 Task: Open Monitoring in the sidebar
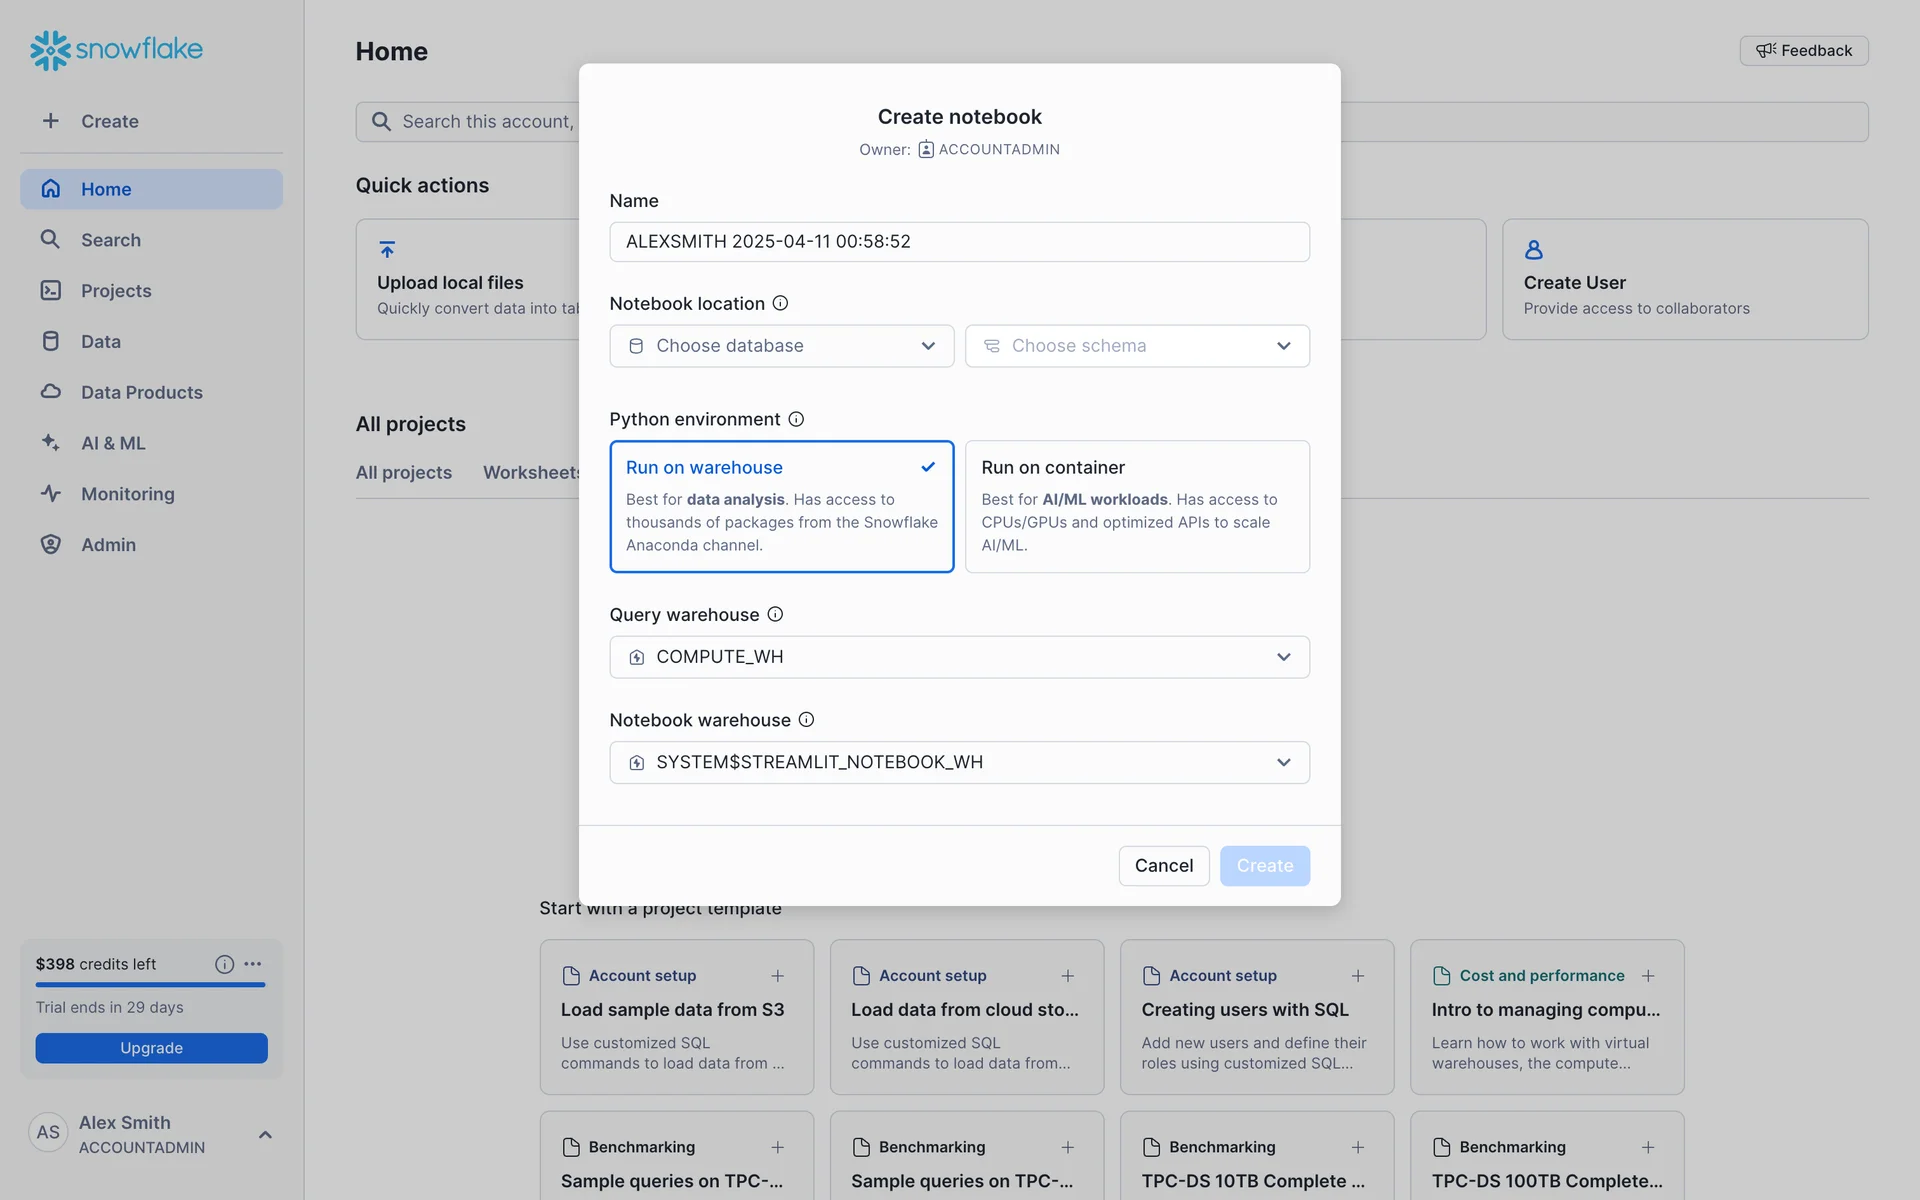(x=127, y=494)
